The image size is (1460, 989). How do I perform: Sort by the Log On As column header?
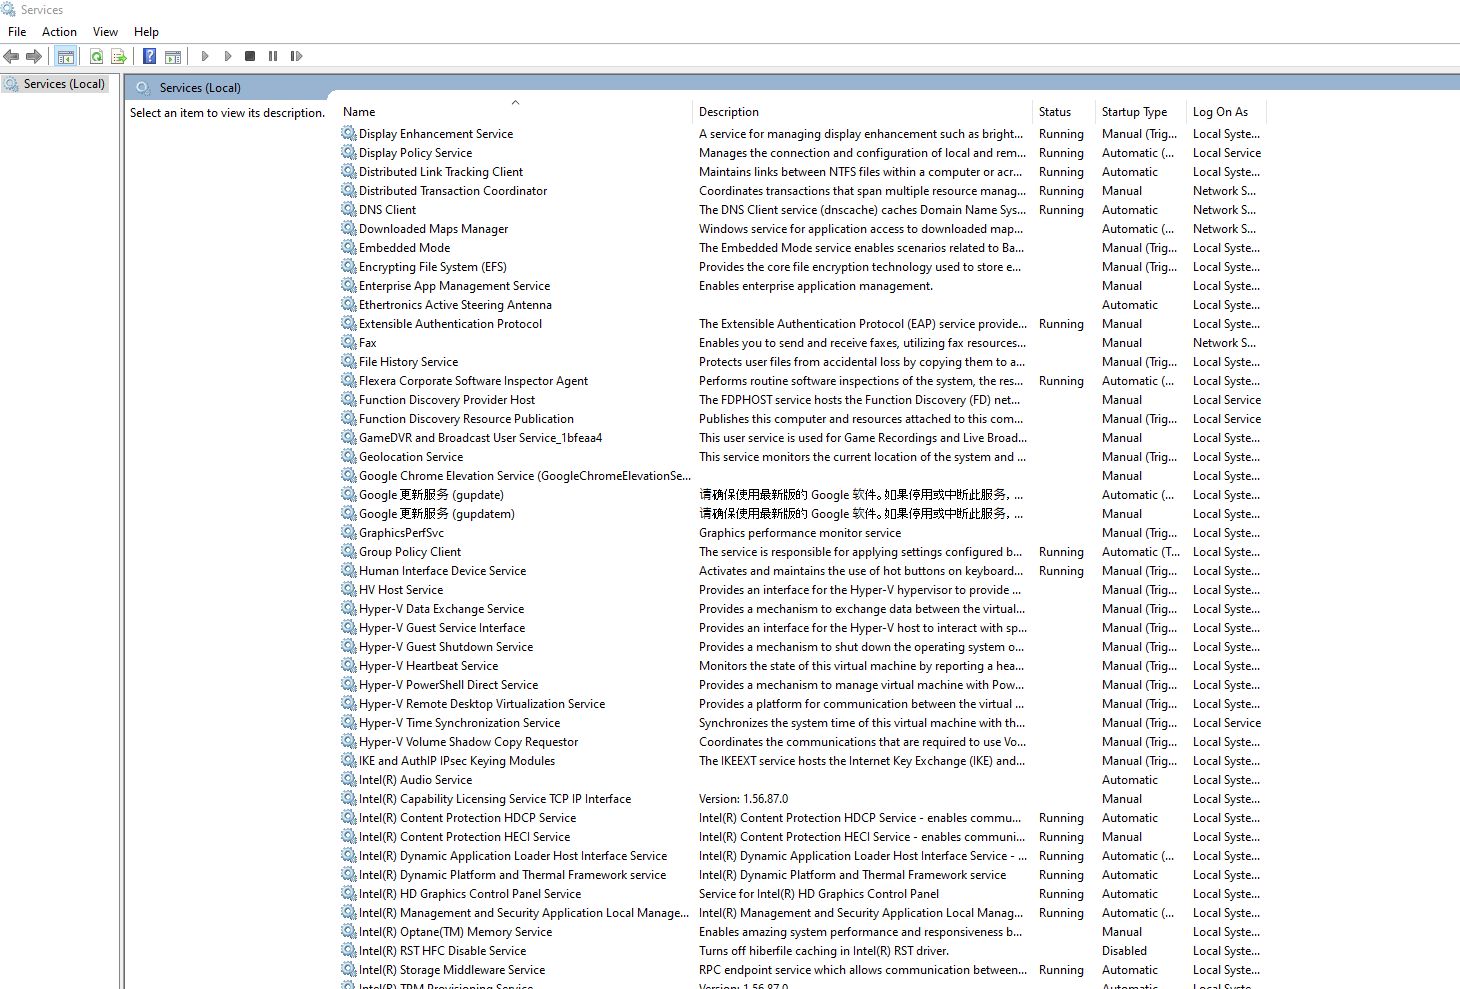tap(1225, 112)
